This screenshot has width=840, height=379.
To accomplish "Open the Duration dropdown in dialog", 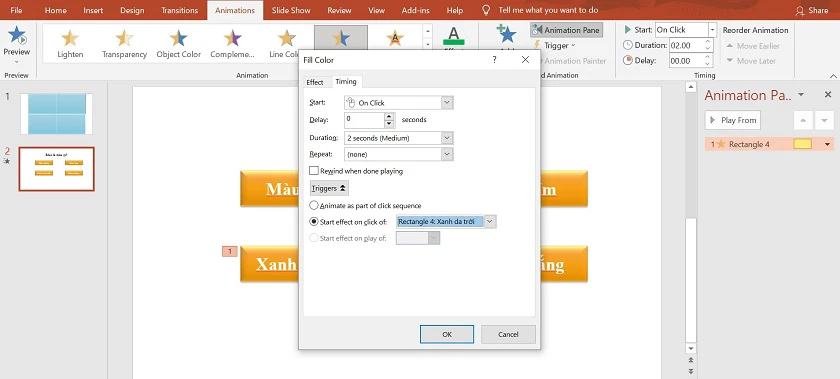I will [447, 138].
